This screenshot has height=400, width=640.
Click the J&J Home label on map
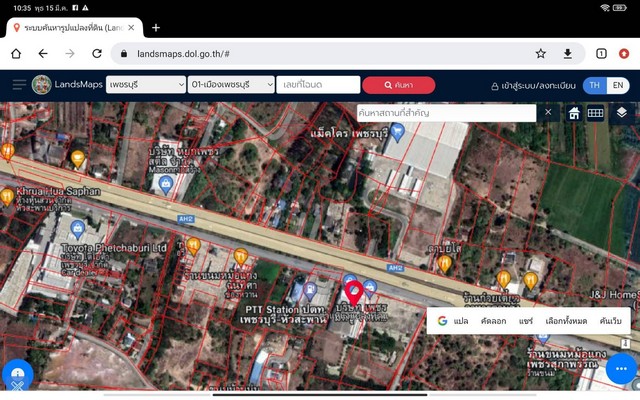[614, 294]
